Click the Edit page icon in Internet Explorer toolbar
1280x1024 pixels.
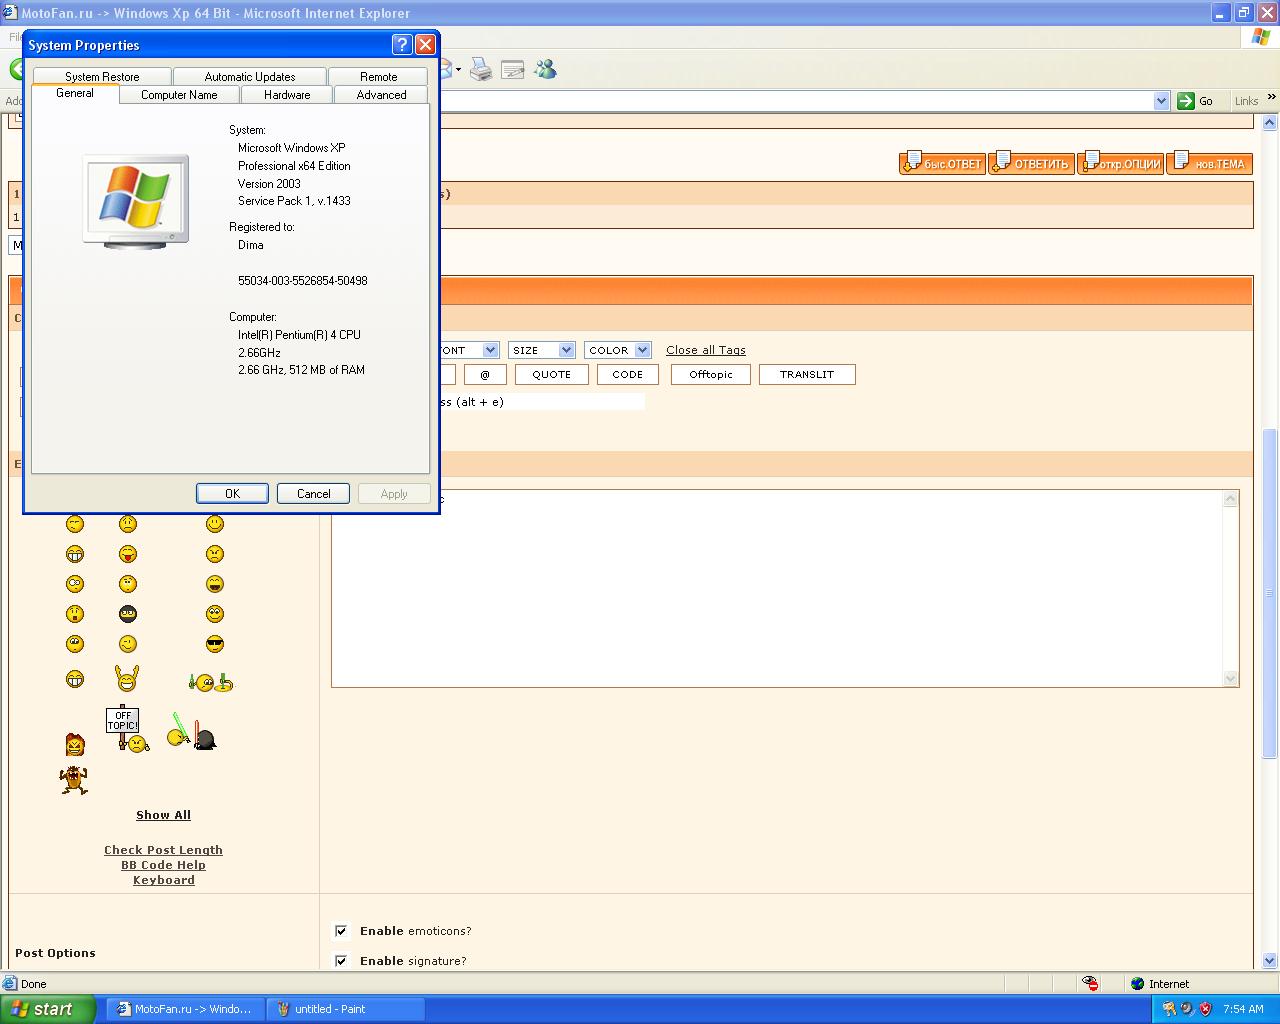tap(513, 70)
